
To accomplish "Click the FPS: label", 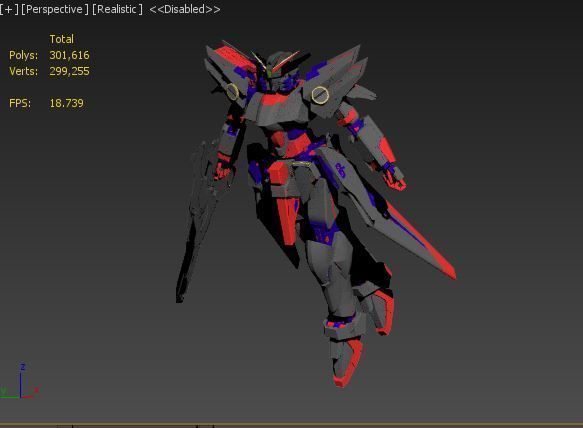I will tap(20, 103).
